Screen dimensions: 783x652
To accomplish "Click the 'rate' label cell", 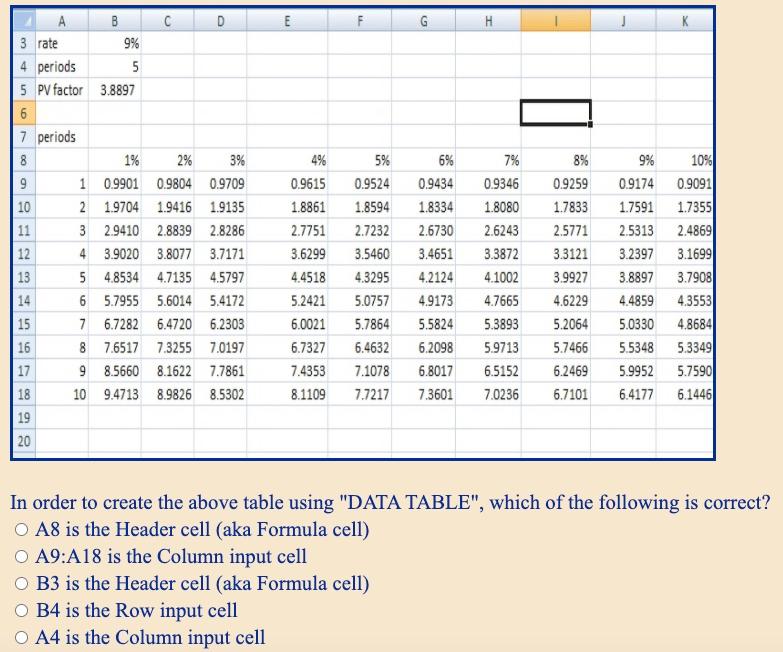I will (x=62, y=43).
